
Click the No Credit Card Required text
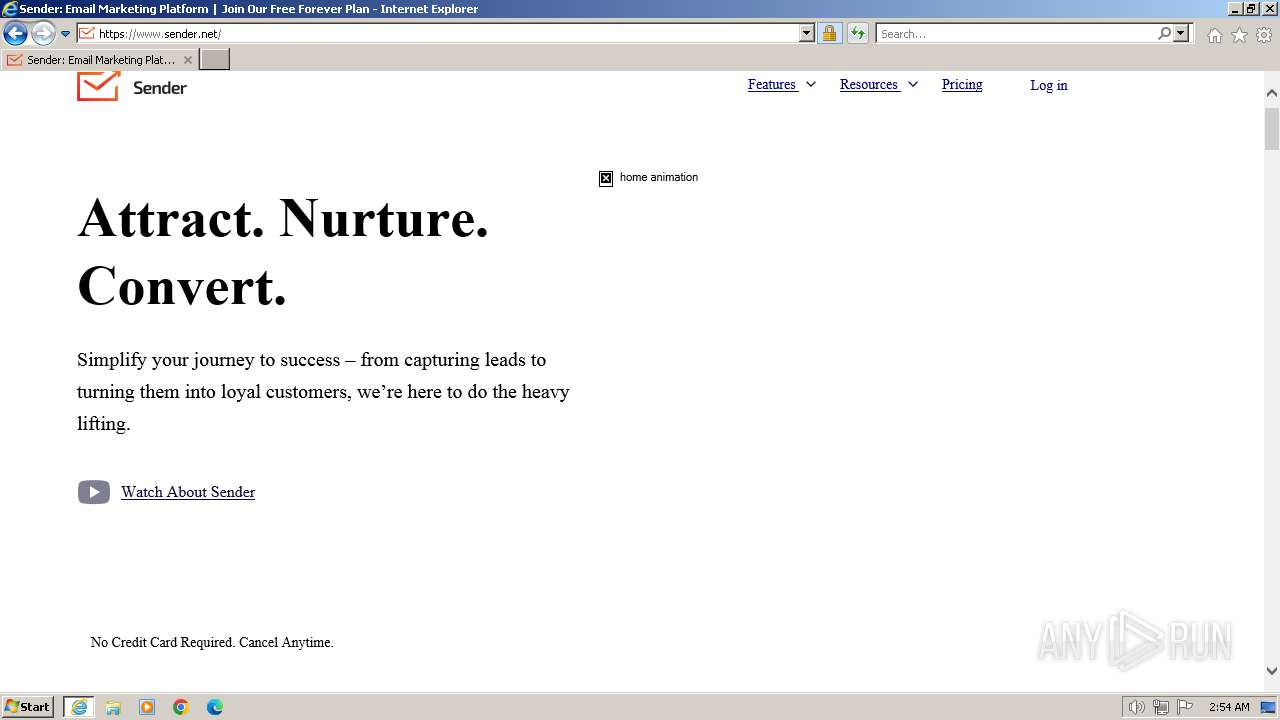(212, 642)
